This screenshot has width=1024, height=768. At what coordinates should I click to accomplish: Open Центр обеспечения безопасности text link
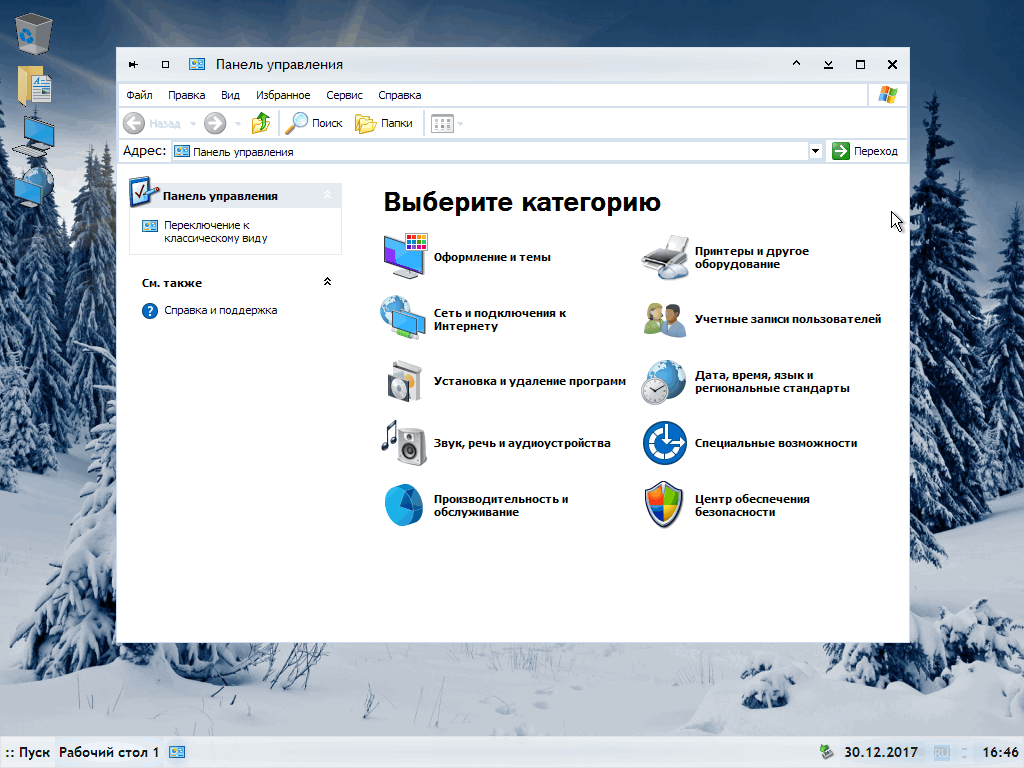click(x=752, y=505)
